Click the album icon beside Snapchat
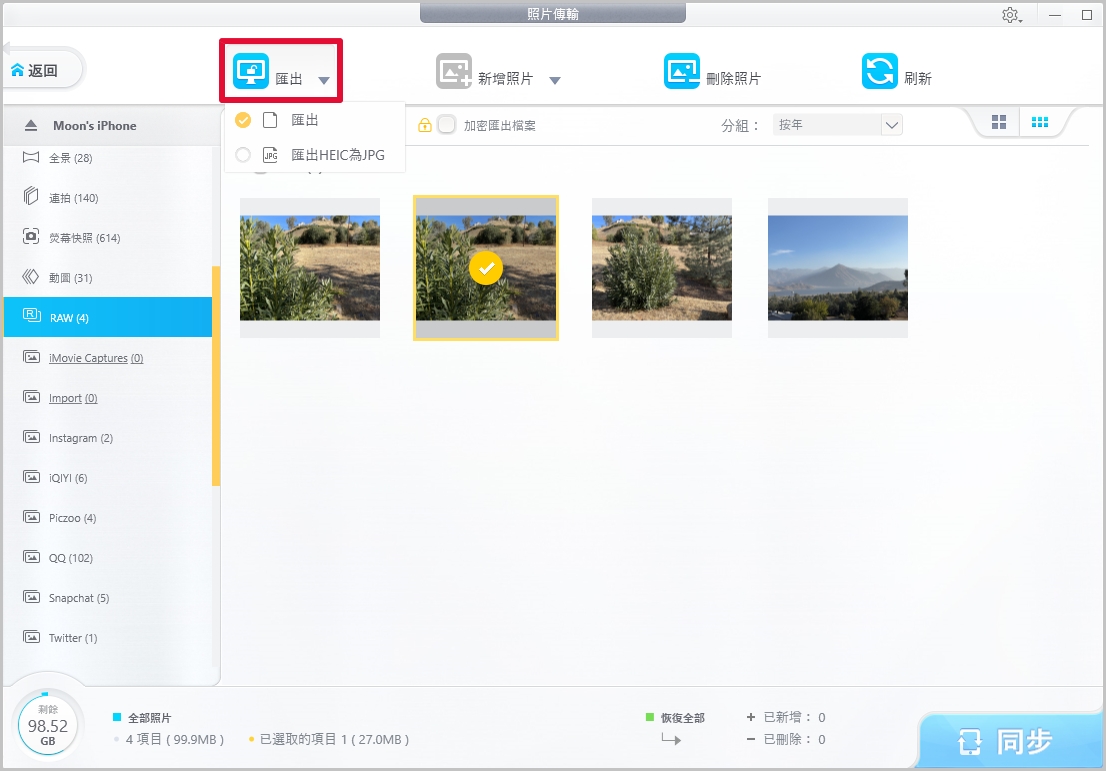The width and height of the screenshot is (1106, 771). pos(32,597)
